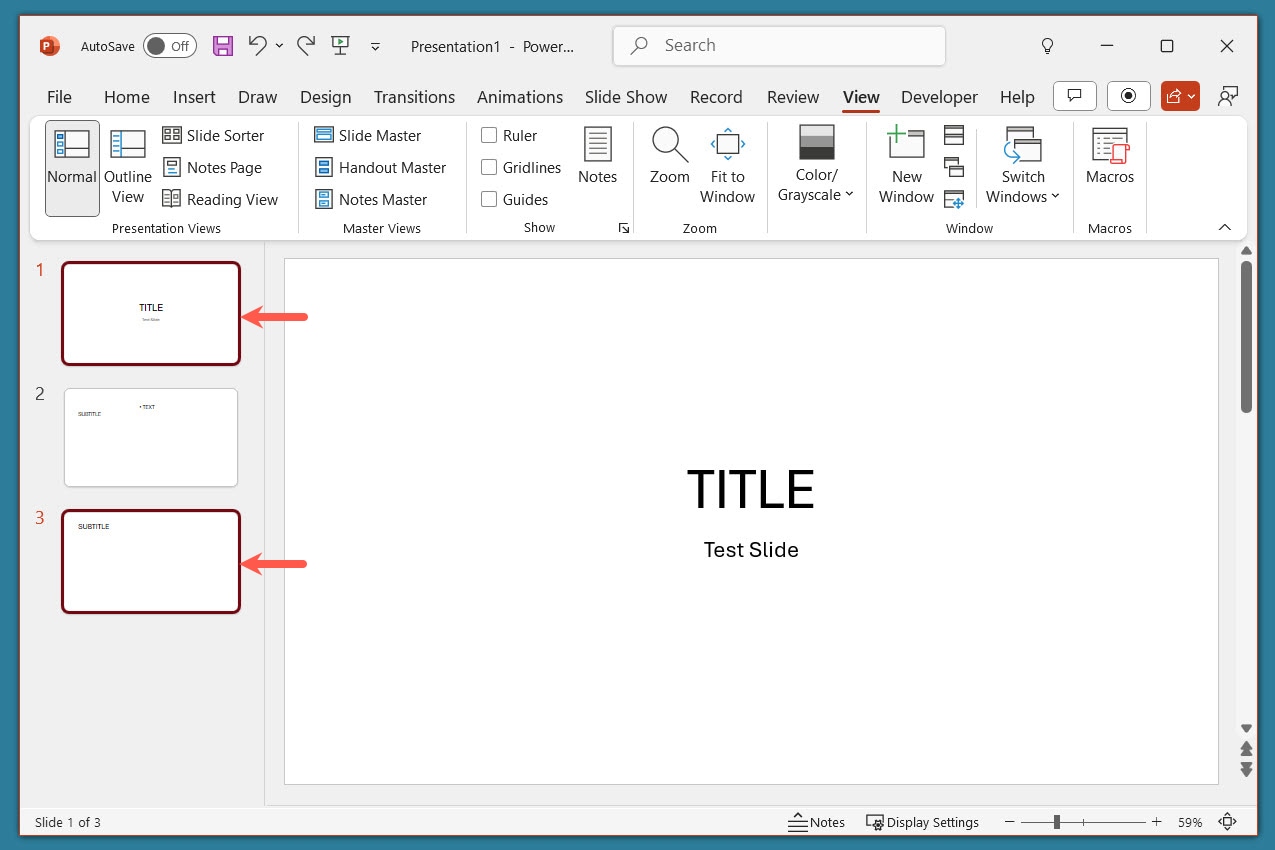Image resolution: width=1275 pixels, height=850 pixels.
Task: Open the File menu
Action: 59,97
